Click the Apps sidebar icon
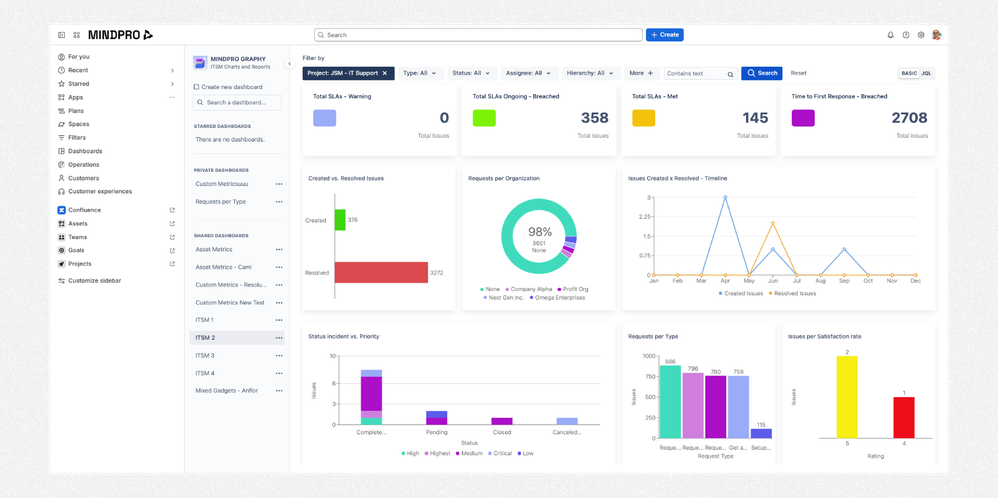The image size is (998, 498). (x=61, y=97)
